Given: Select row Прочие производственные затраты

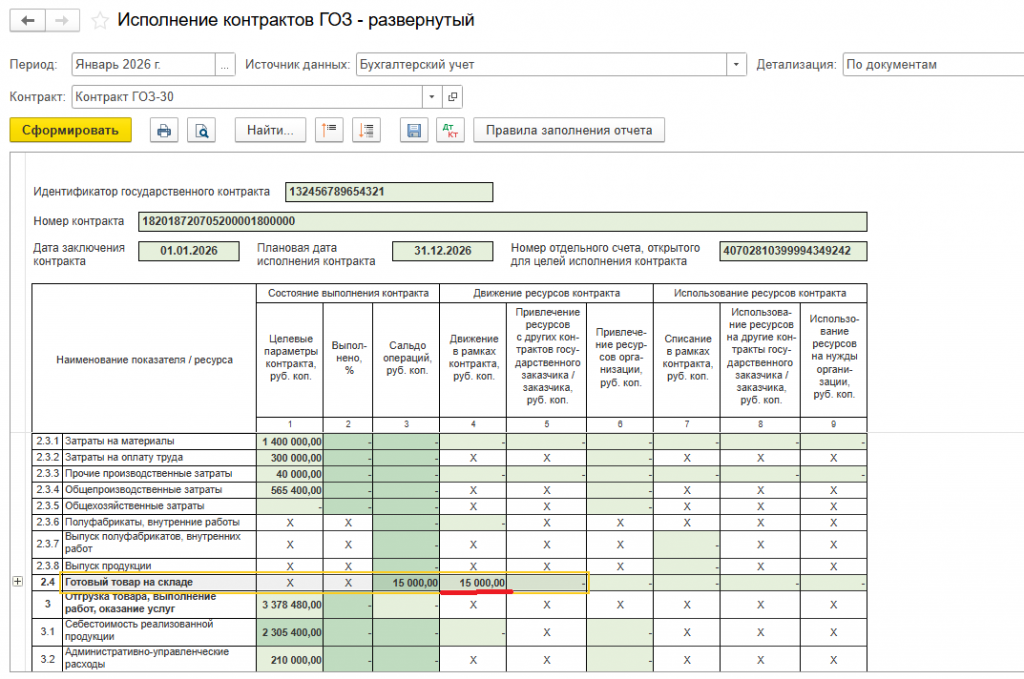Looking at the screenshot, I should tap(159, 474).
